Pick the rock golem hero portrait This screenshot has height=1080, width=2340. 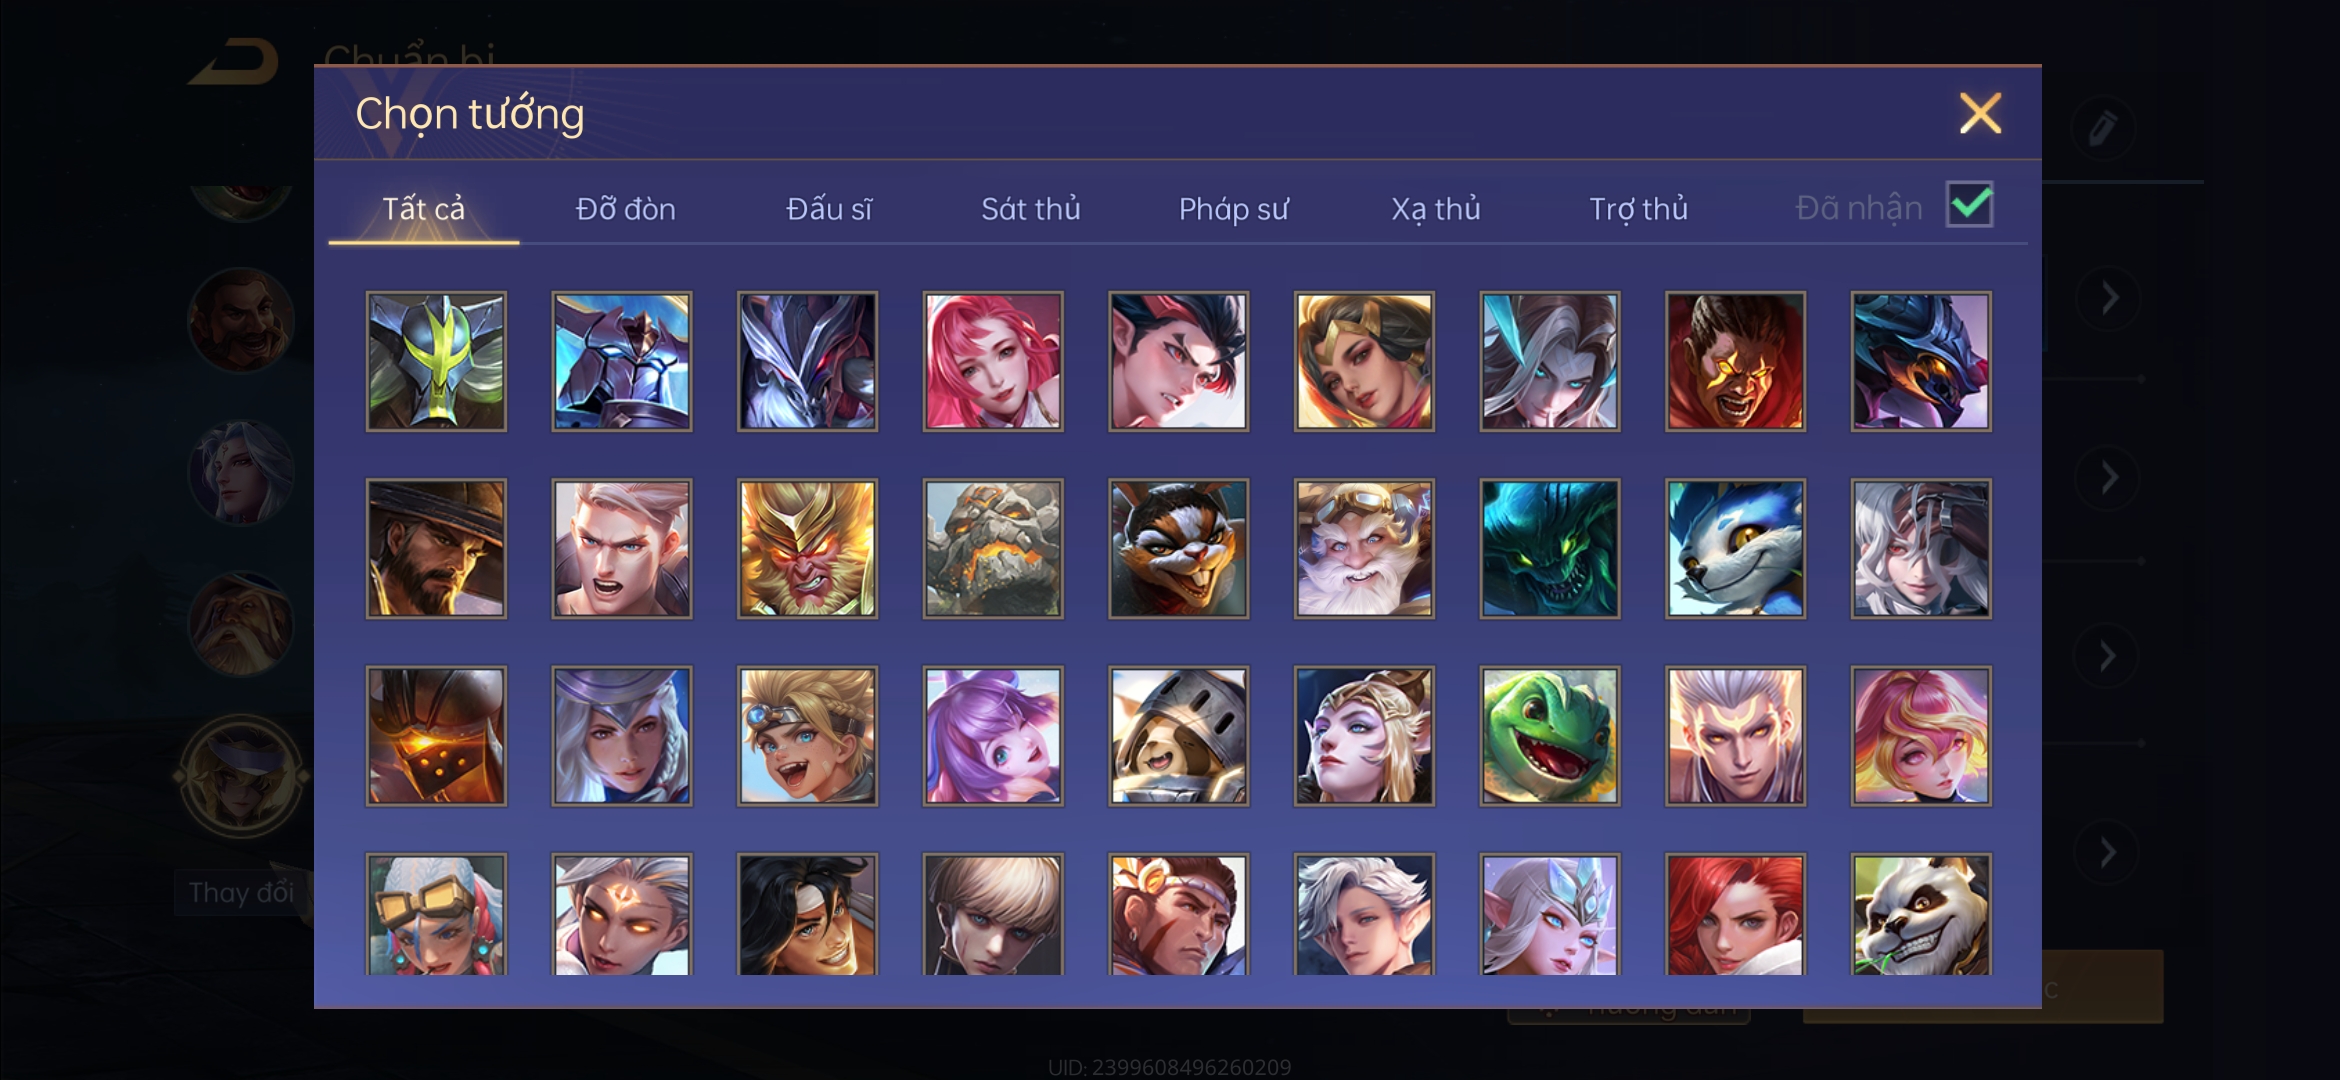point(992,548)
